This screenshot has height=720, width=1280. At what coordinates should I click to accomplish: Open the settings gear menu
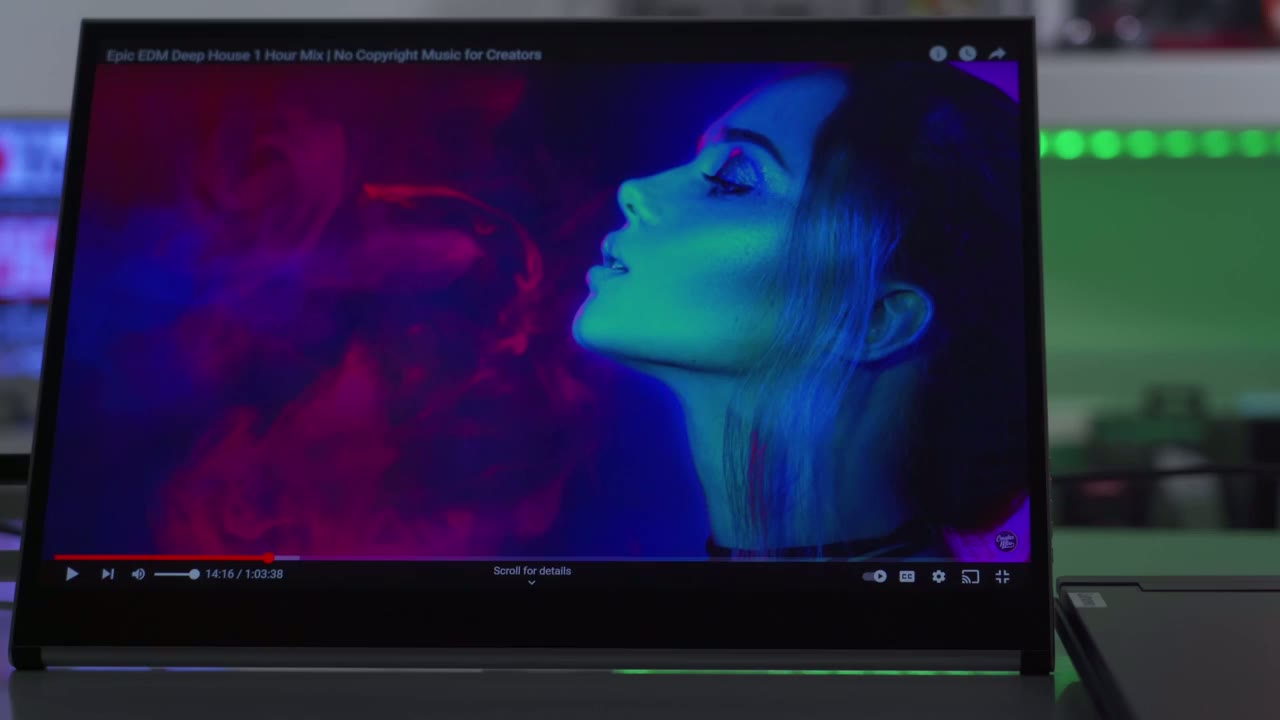pos(938,576)
